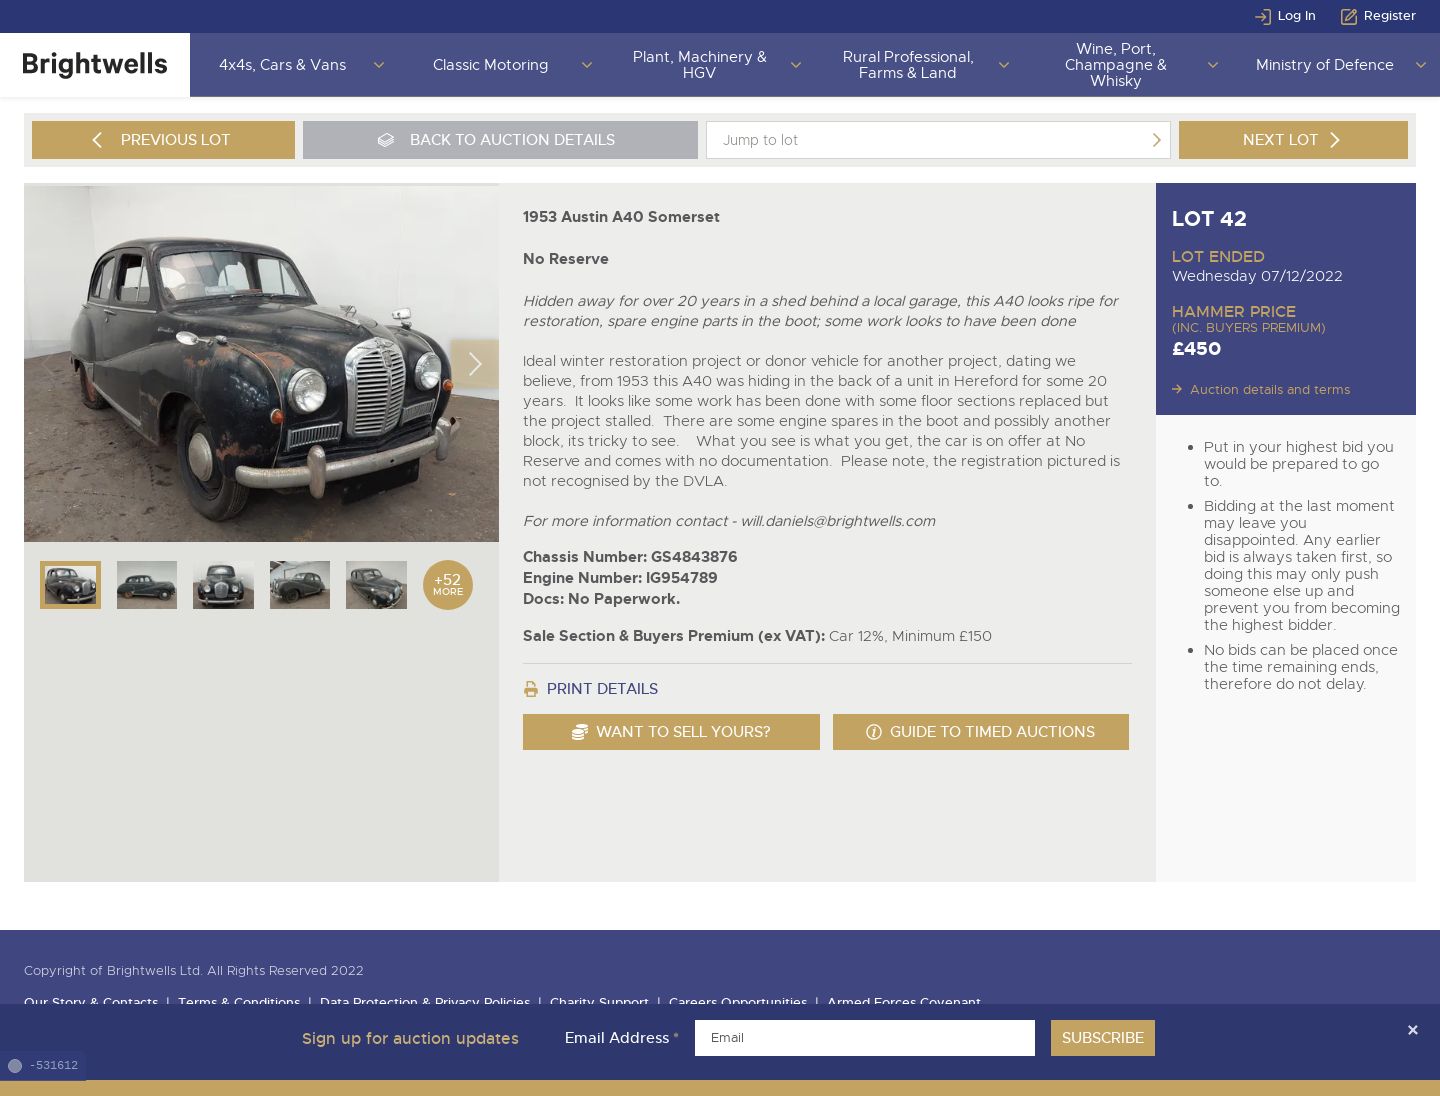Expand the 4x4s, Cars & Vans chevron
The height and width of the screenshot is (1096, 1440).
coord(379,65)
